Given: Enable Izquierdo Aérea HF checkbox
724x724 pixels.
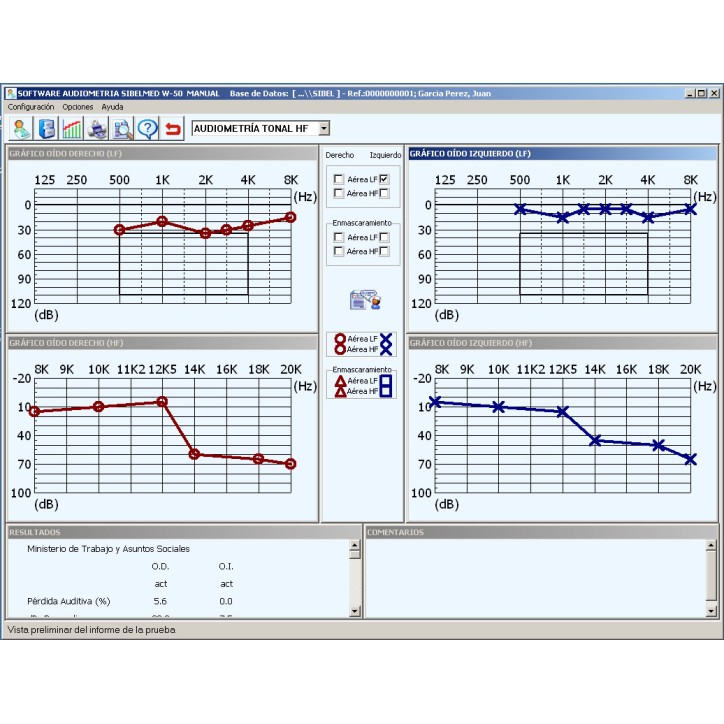Looking at the screenshot, I should pos(384,193).
